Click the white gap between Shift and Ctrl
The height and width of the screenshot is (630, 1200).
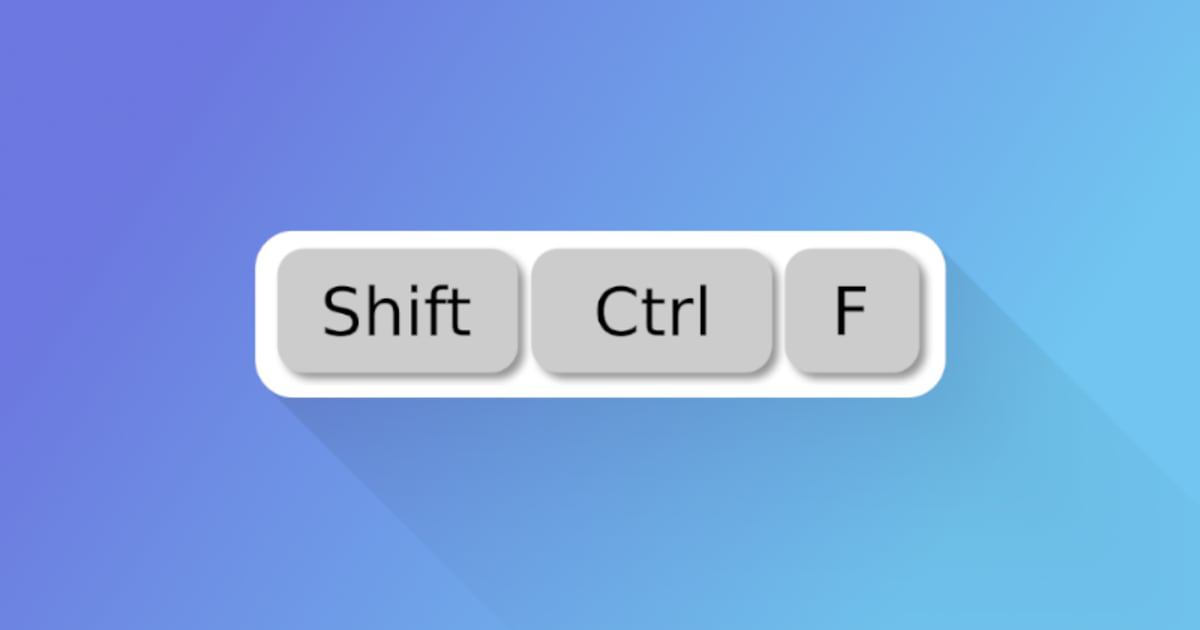(x=525, y=312)
